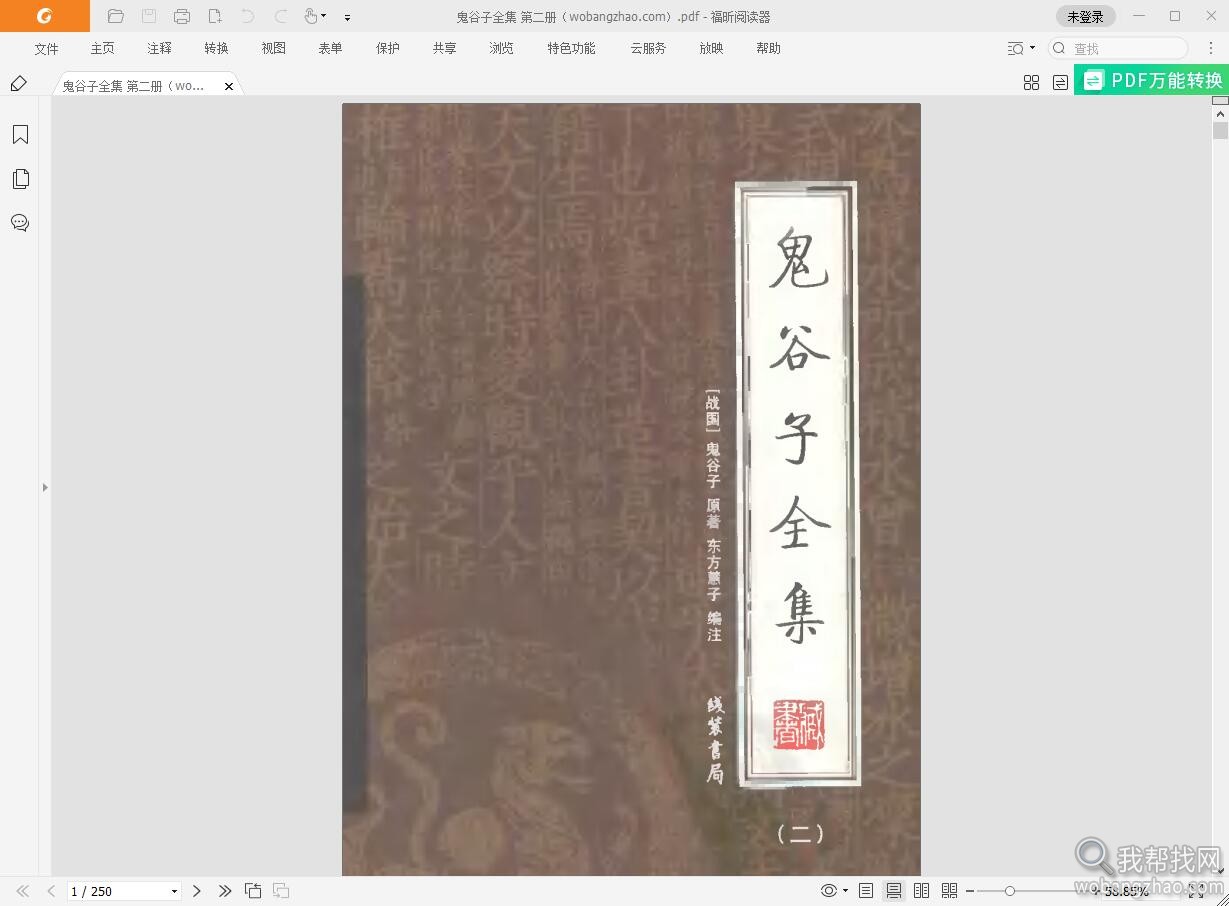Click the four-squares tab grid icon
1229x906 pixels.
pyautogui.click(x=1032, y=83)
